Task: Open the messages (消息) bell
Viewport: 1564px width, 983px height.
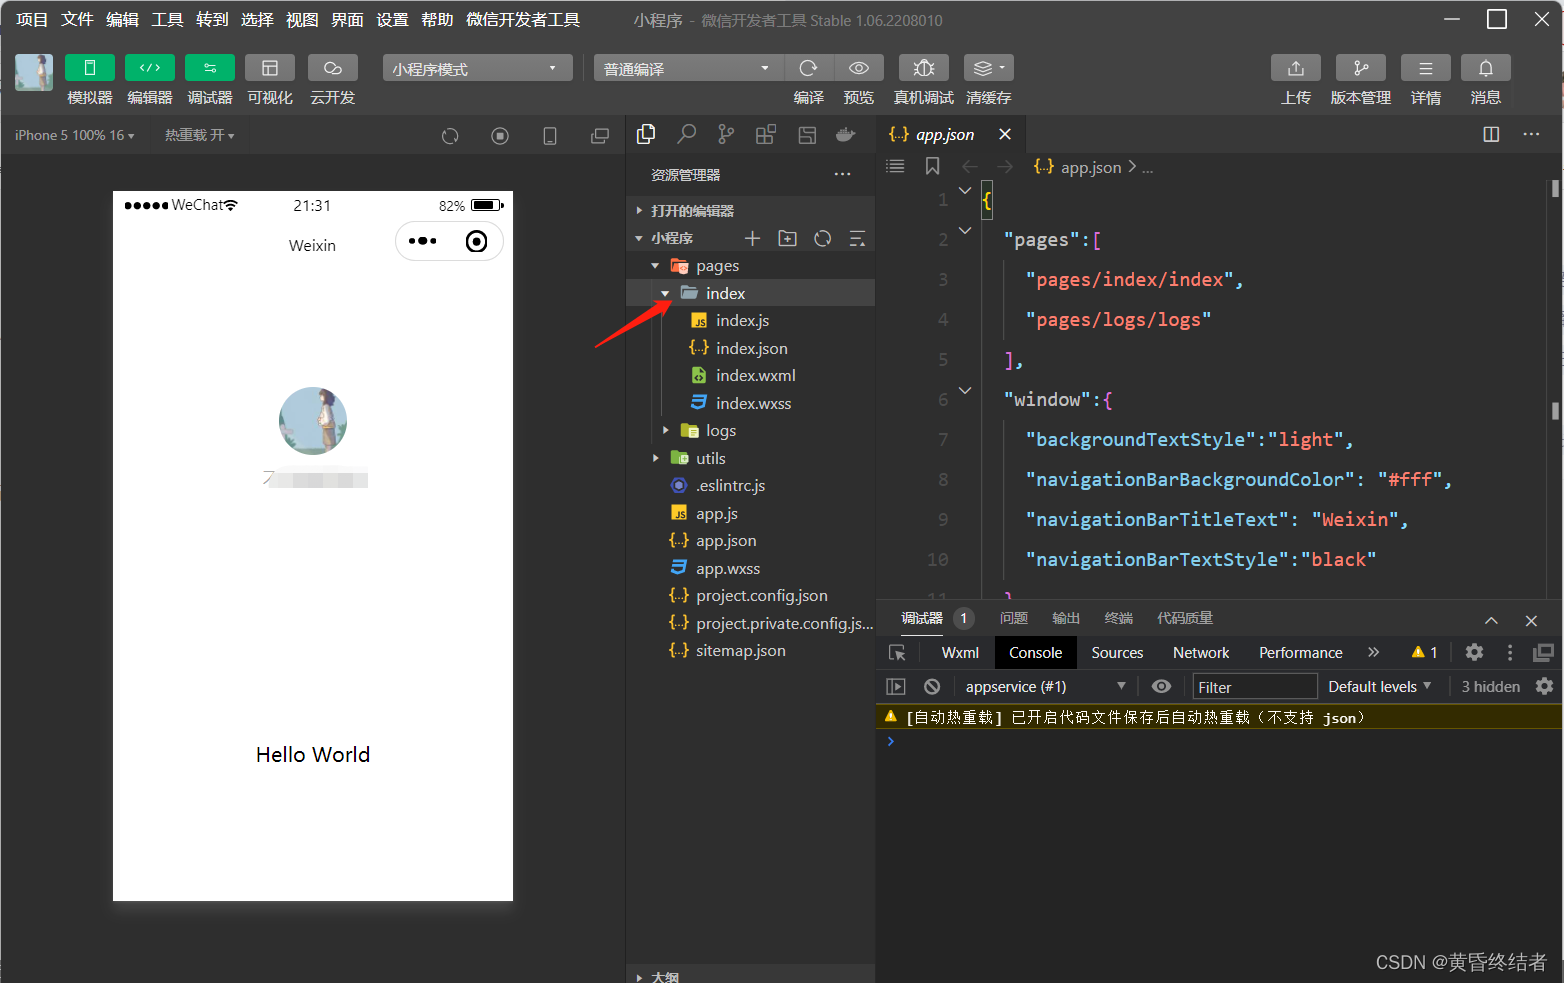Action: click(1486, 68)
